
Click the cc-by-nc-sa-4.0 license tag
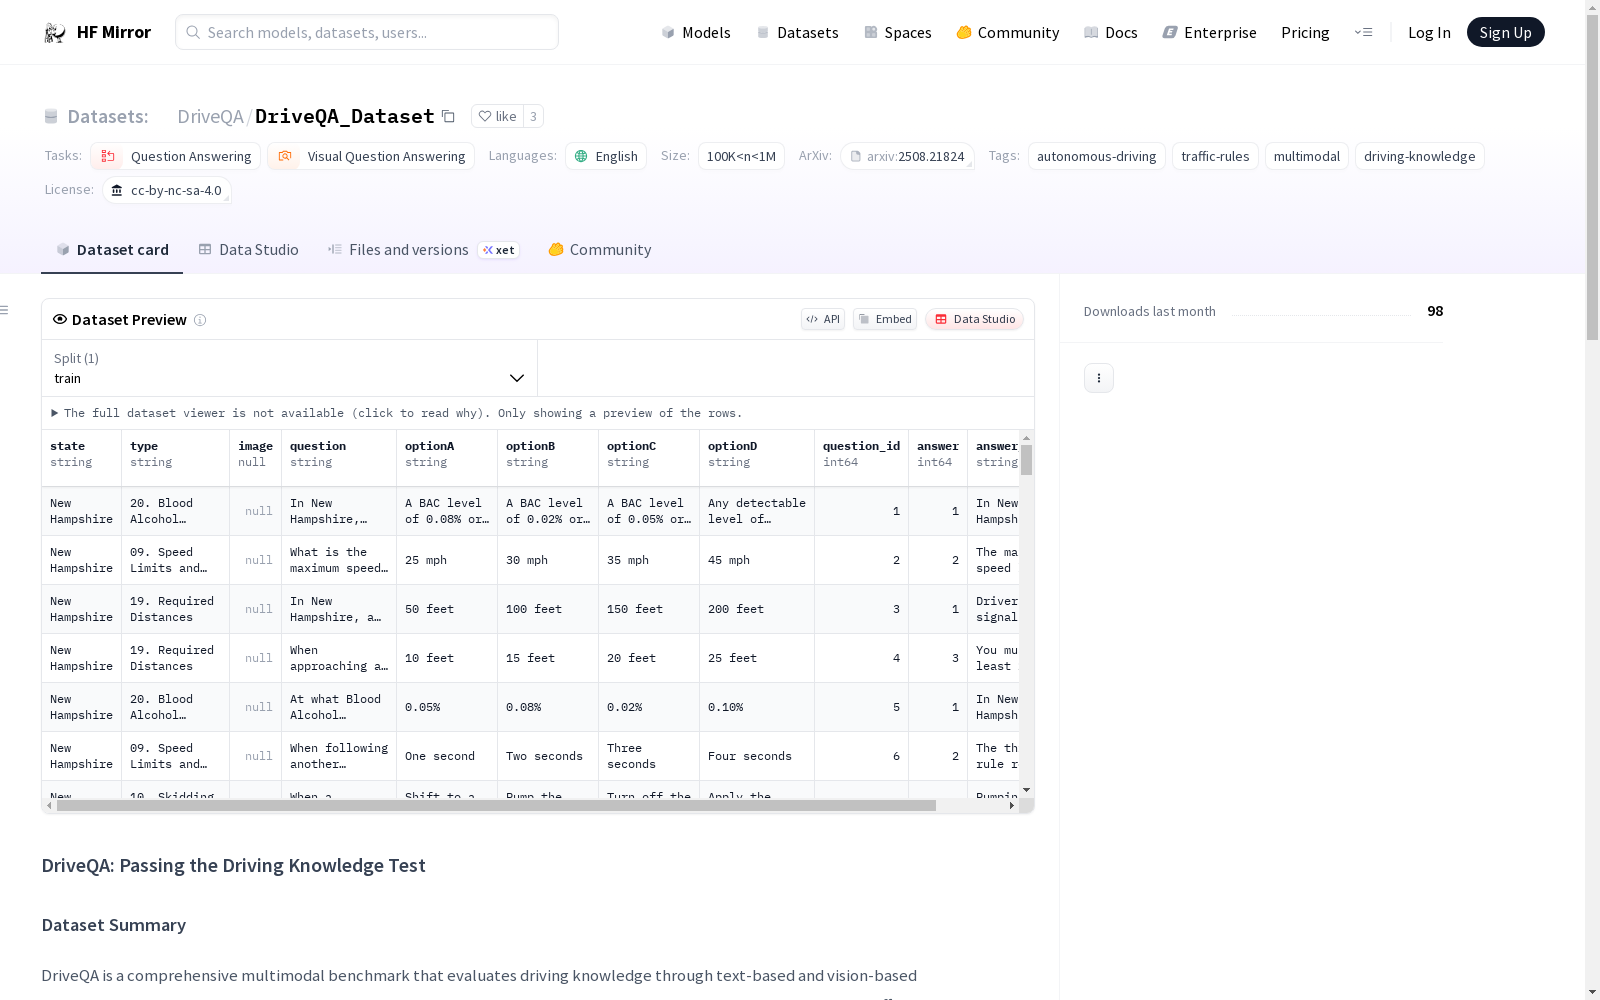[x=167, y=190]
